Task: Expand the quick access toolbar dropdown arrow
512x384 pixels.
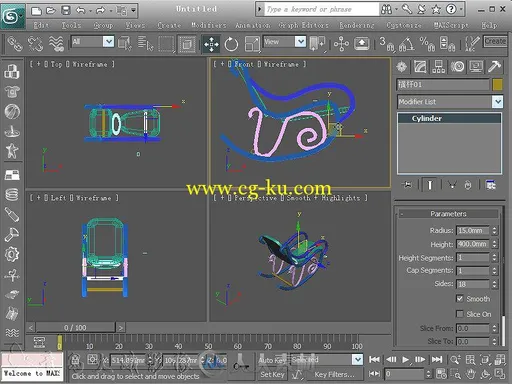Action: [x=133, y=11]
